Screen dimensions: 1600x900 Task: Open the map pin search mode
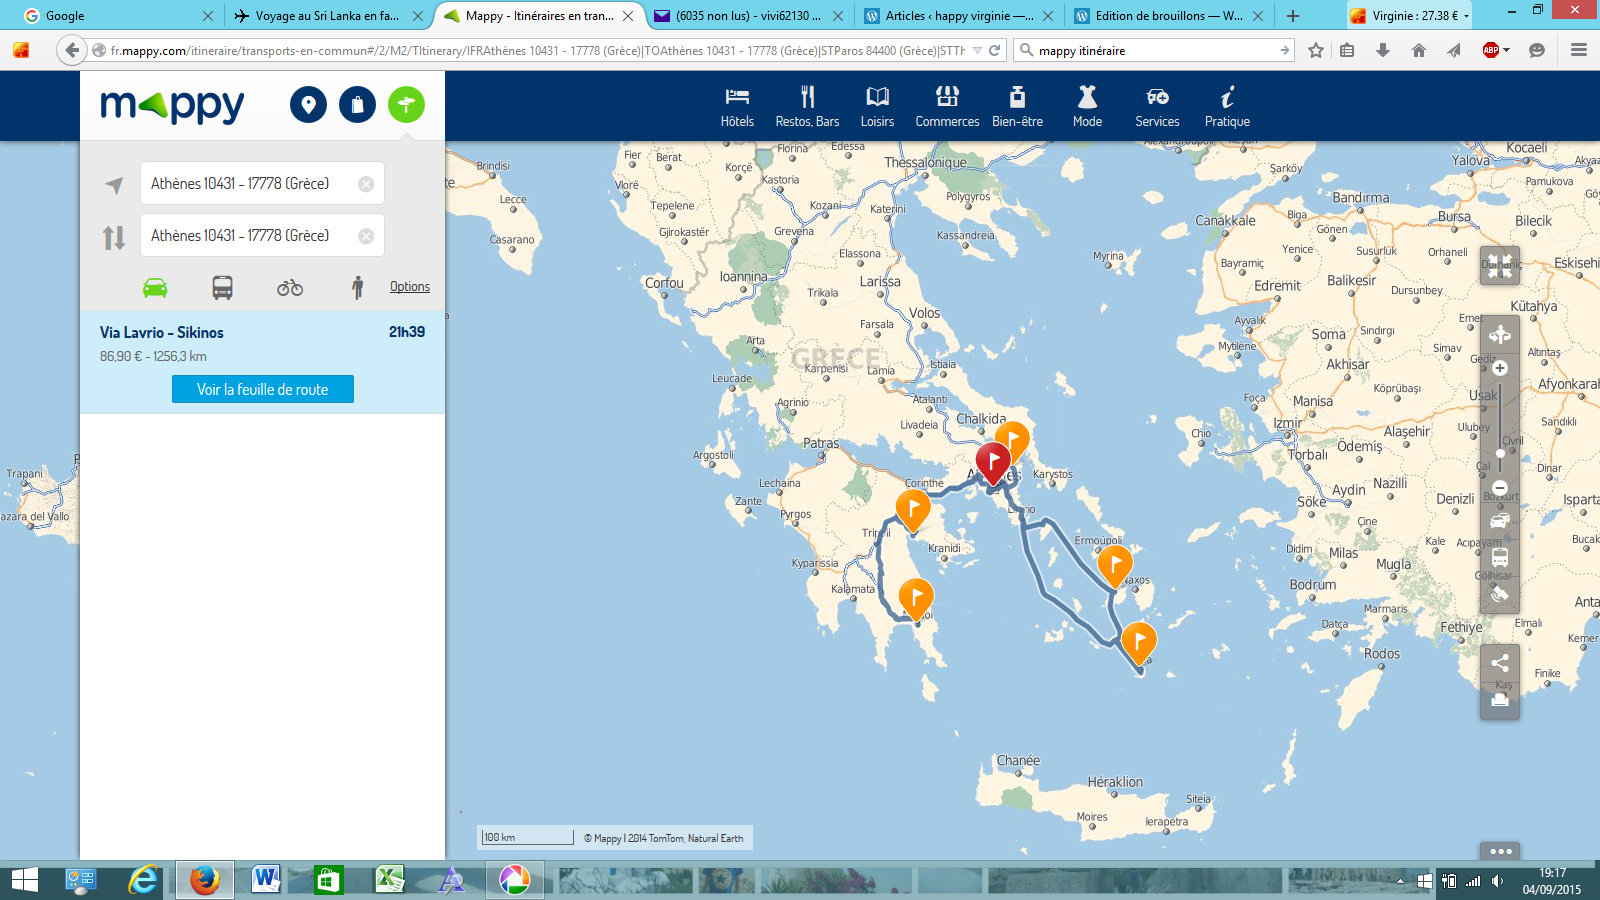(x=308, y=104)
